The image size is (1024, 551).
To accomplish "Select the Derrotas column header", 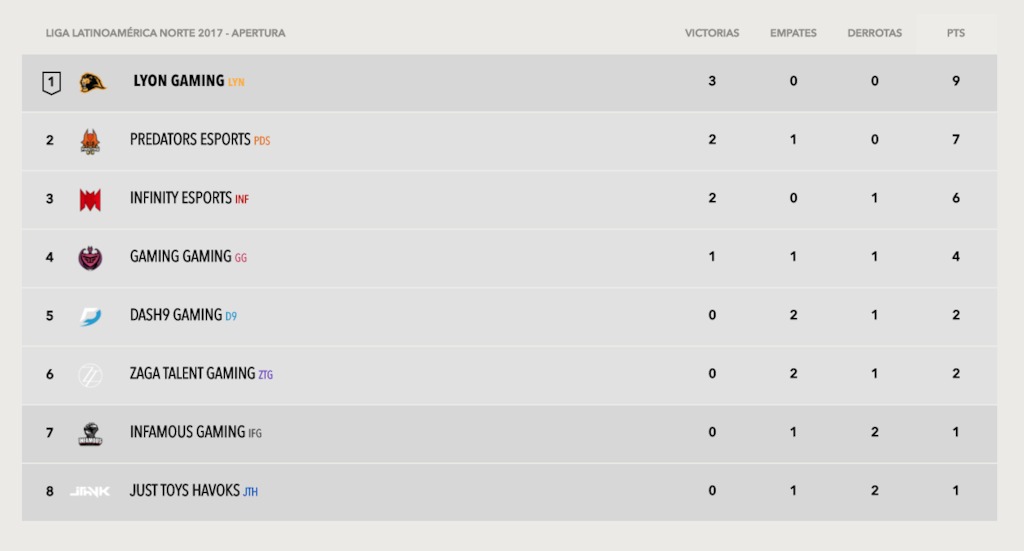I will (874, 33).
